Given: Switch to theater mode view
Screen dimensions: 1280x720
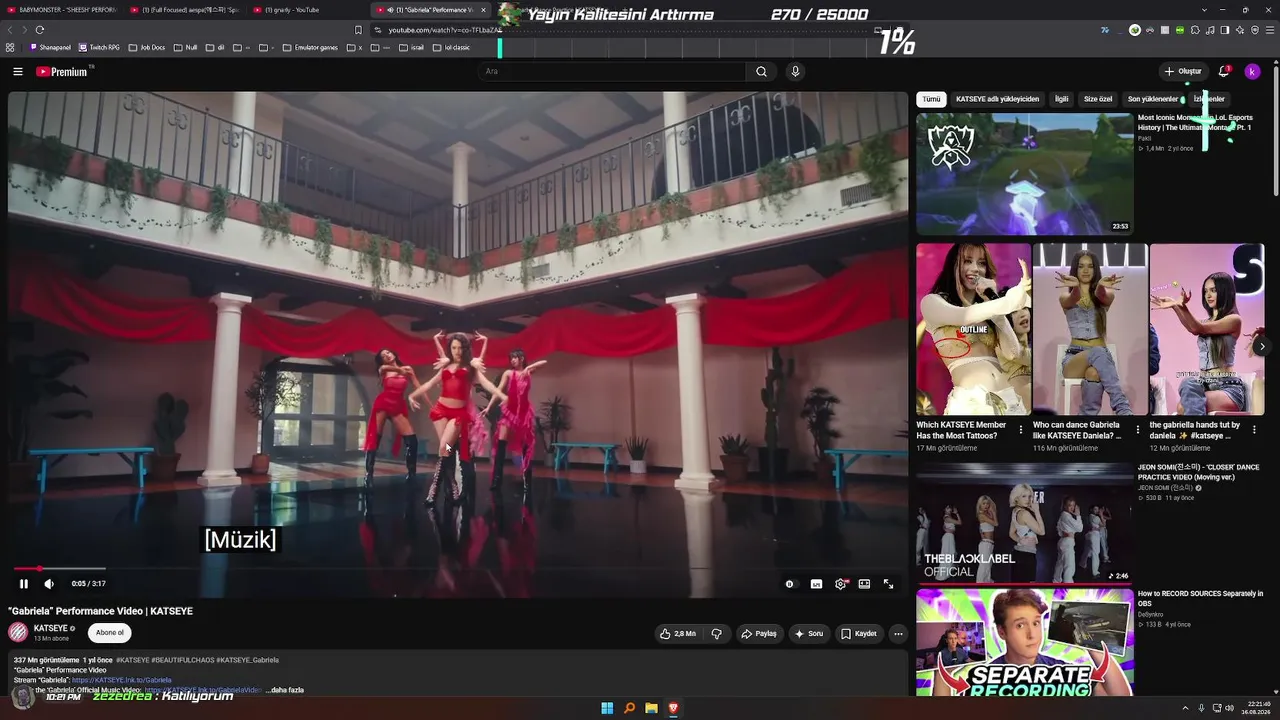Looking at the screenshot, I should pos(864,584).
